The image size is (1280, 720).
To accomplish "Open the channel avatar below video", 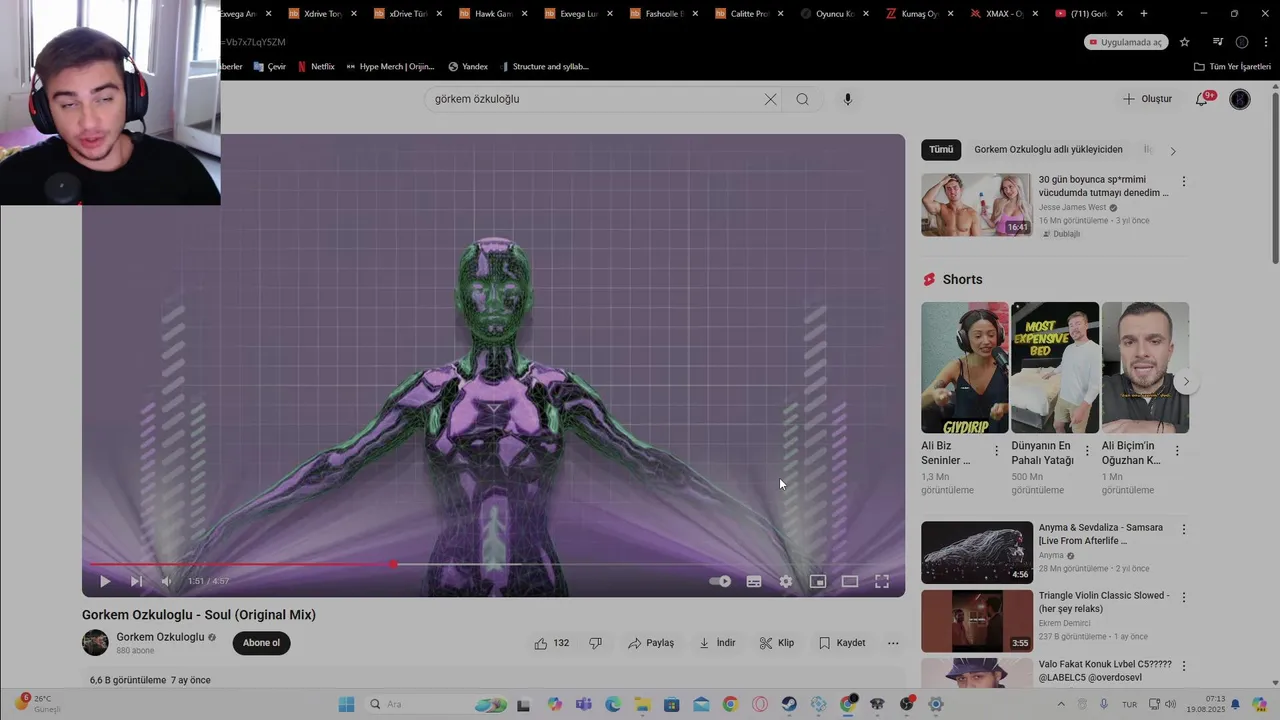I will point(95,643).
